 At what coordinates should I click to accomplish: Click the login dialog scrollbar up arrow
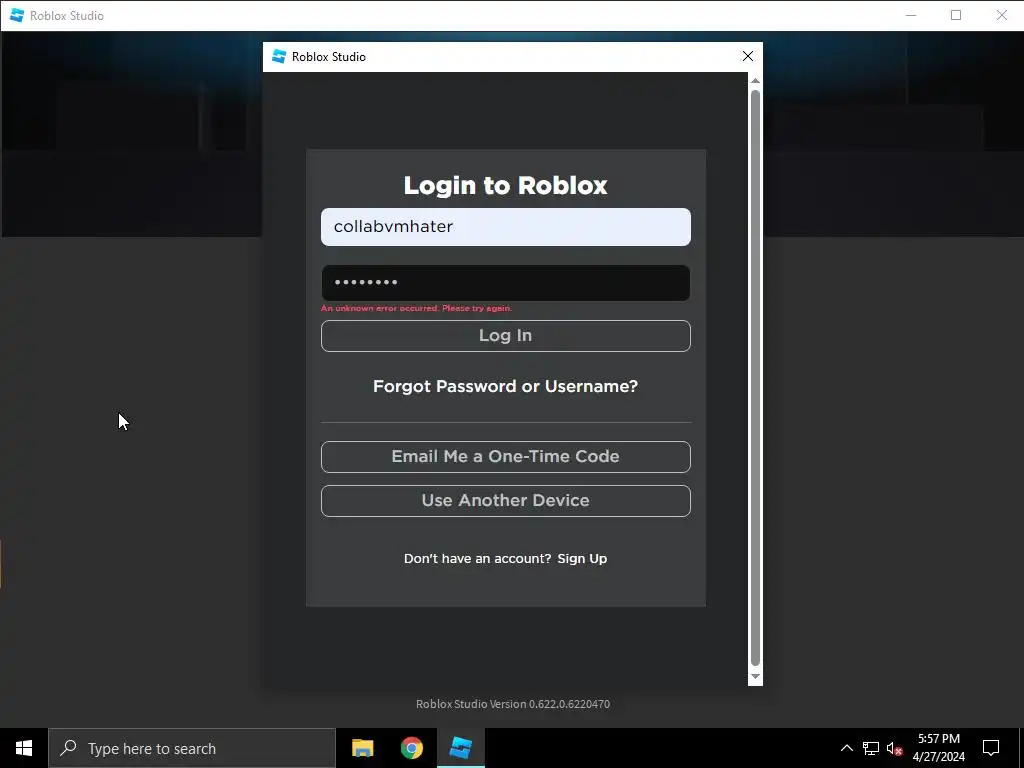(x=755, y=80)
